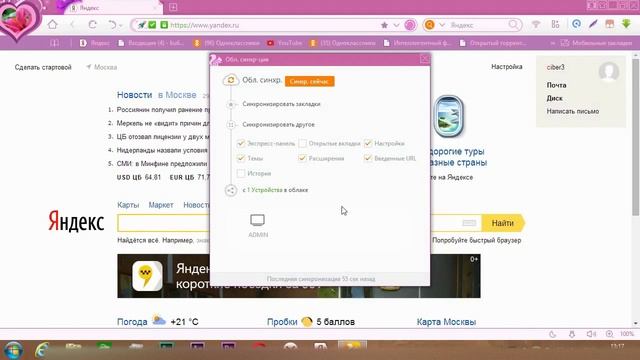Click the Найти search button
Screen dimensions: 640x360
(503, 223)
